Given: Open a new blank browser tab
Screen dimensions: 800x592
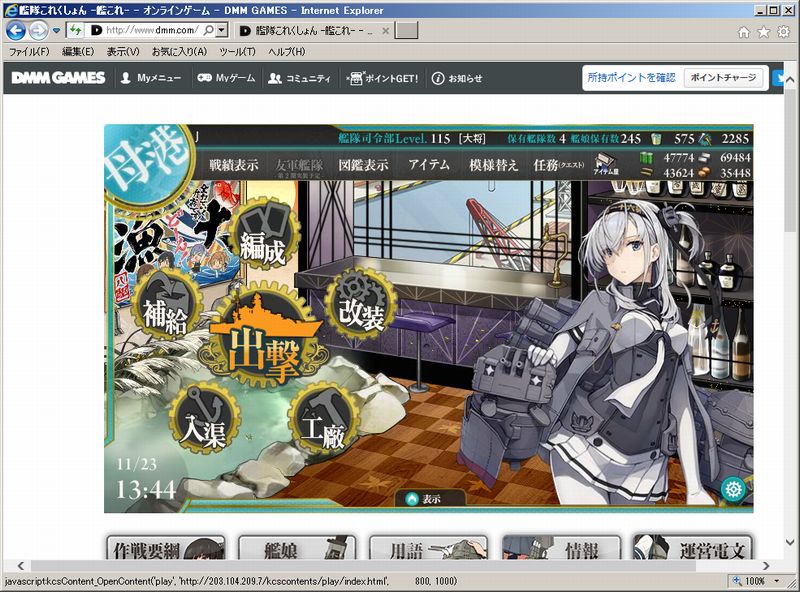Looking at the screenshot, I should [x=407, y=31].
